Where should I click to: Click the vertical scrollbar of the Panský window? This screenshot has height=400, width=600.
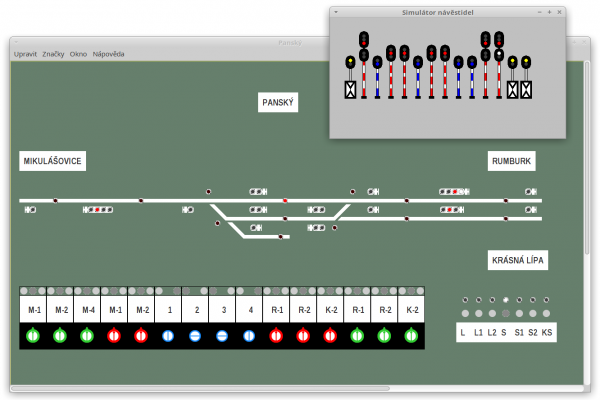coord(587,158)
